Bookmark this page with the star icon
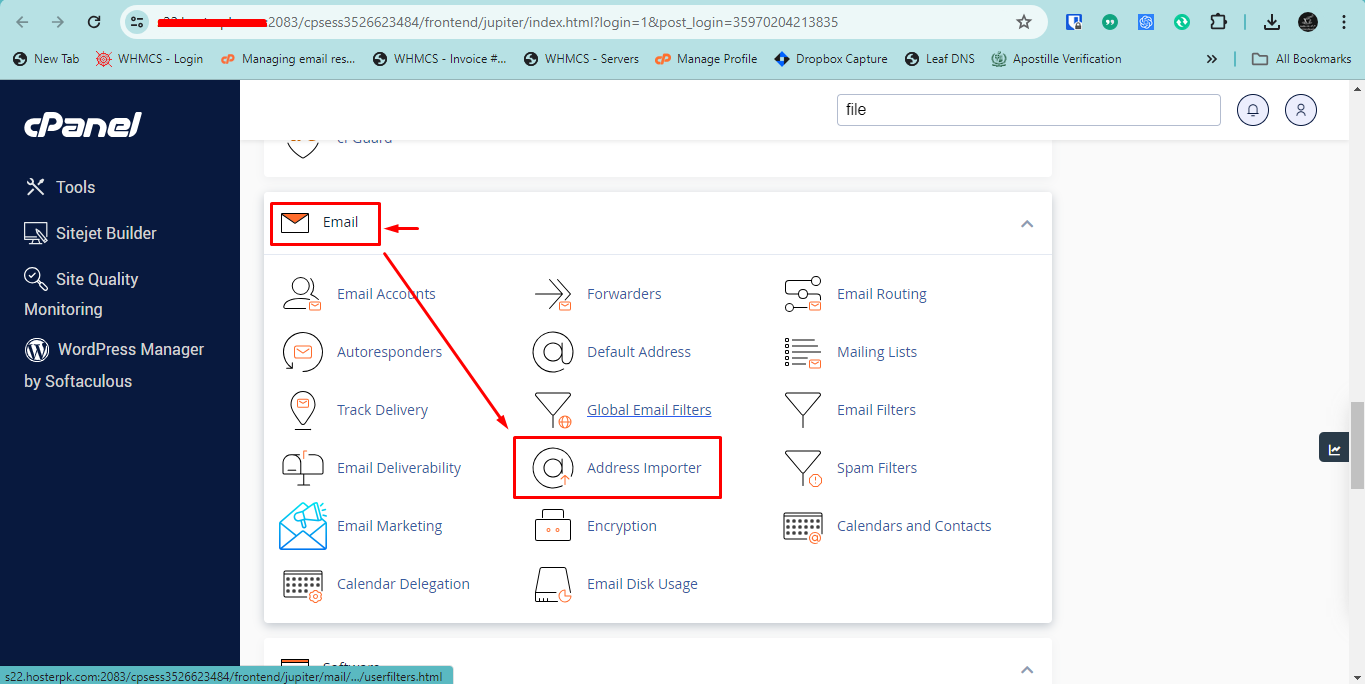Screen dimensions: 1365x684 pos(1023,22)
